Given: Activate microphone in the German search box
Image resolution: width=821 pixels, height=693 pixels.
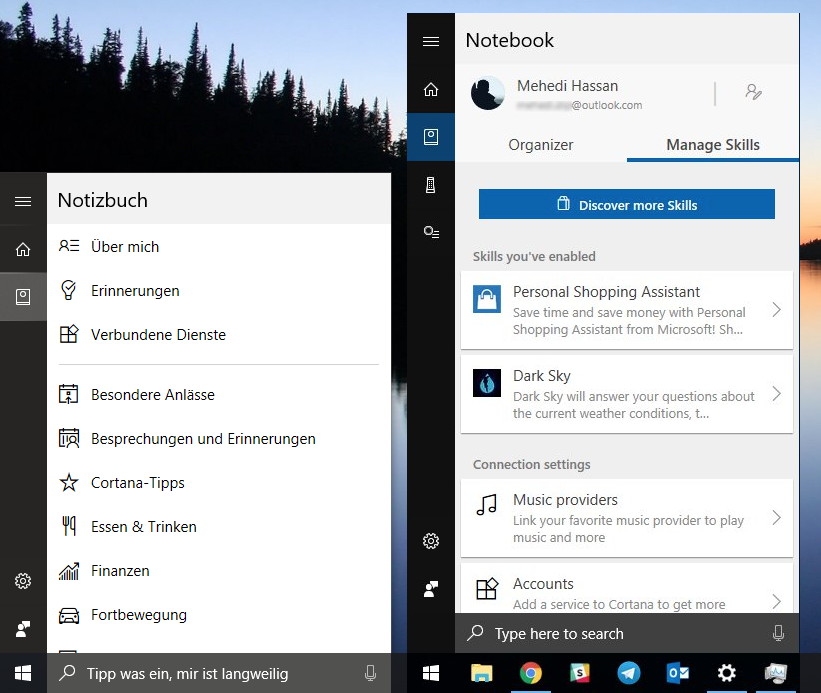Looking at the screenshot, I should tap(370, 673).
